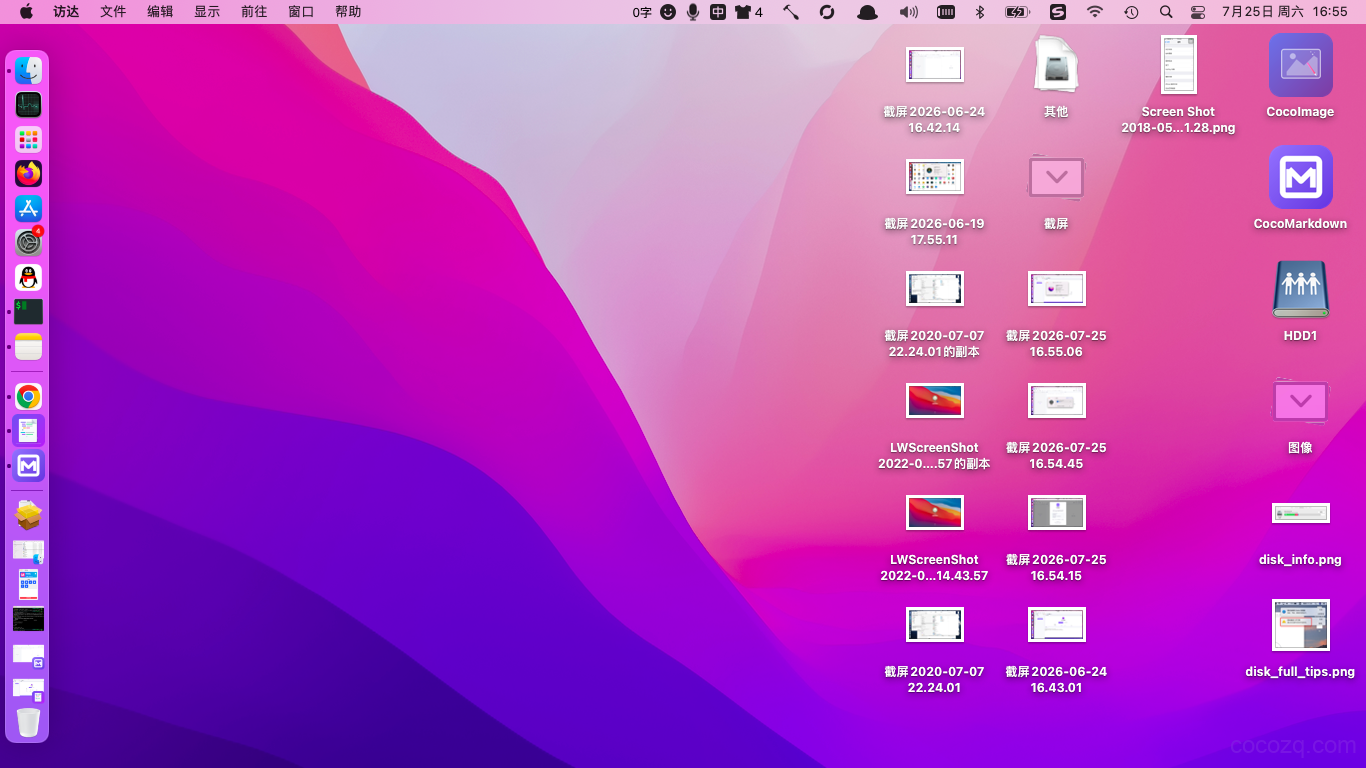Switch input method via 中 icon

[x=718, y=12]
